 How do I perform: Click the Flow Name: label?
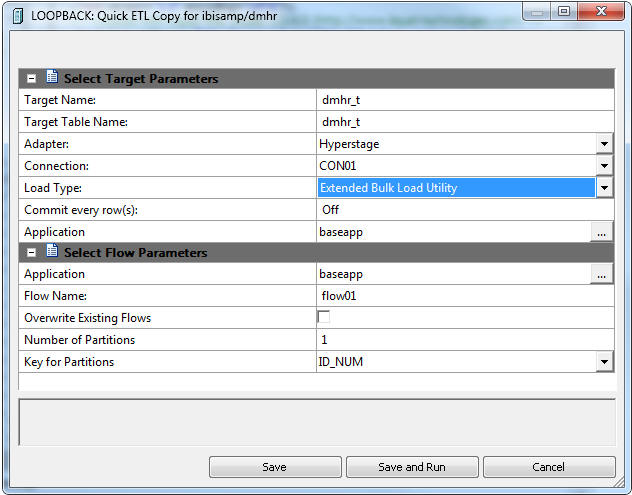(55, 296)
